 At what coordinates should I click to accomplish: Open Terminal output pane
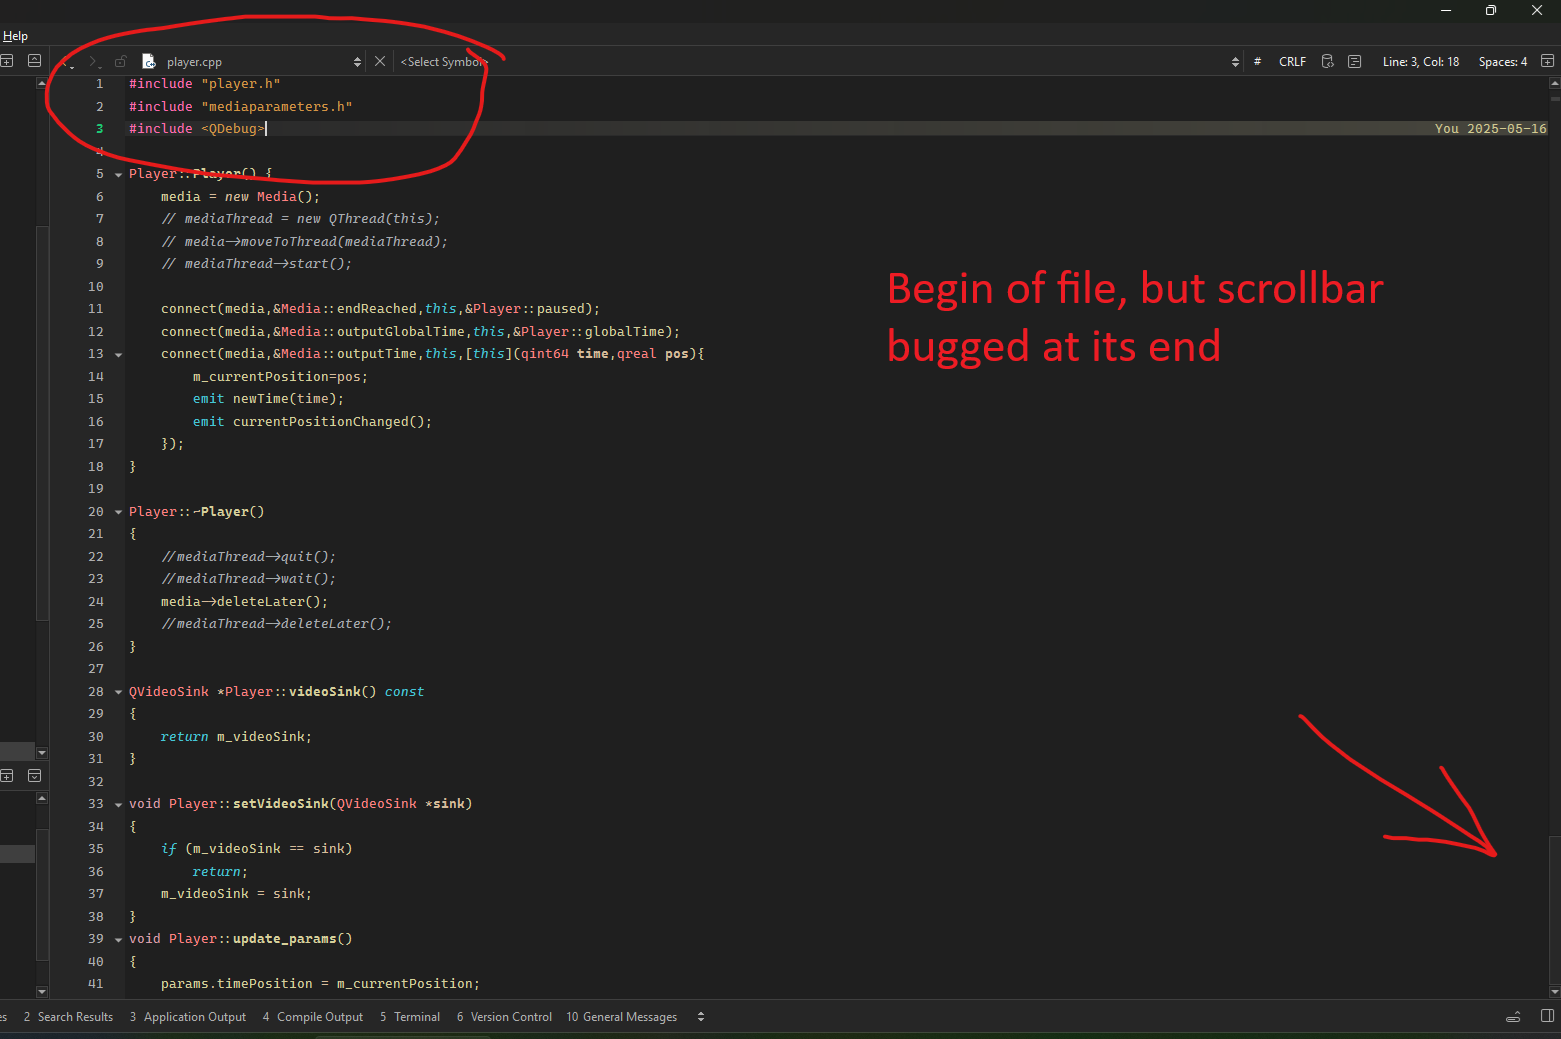(410, 1017)
